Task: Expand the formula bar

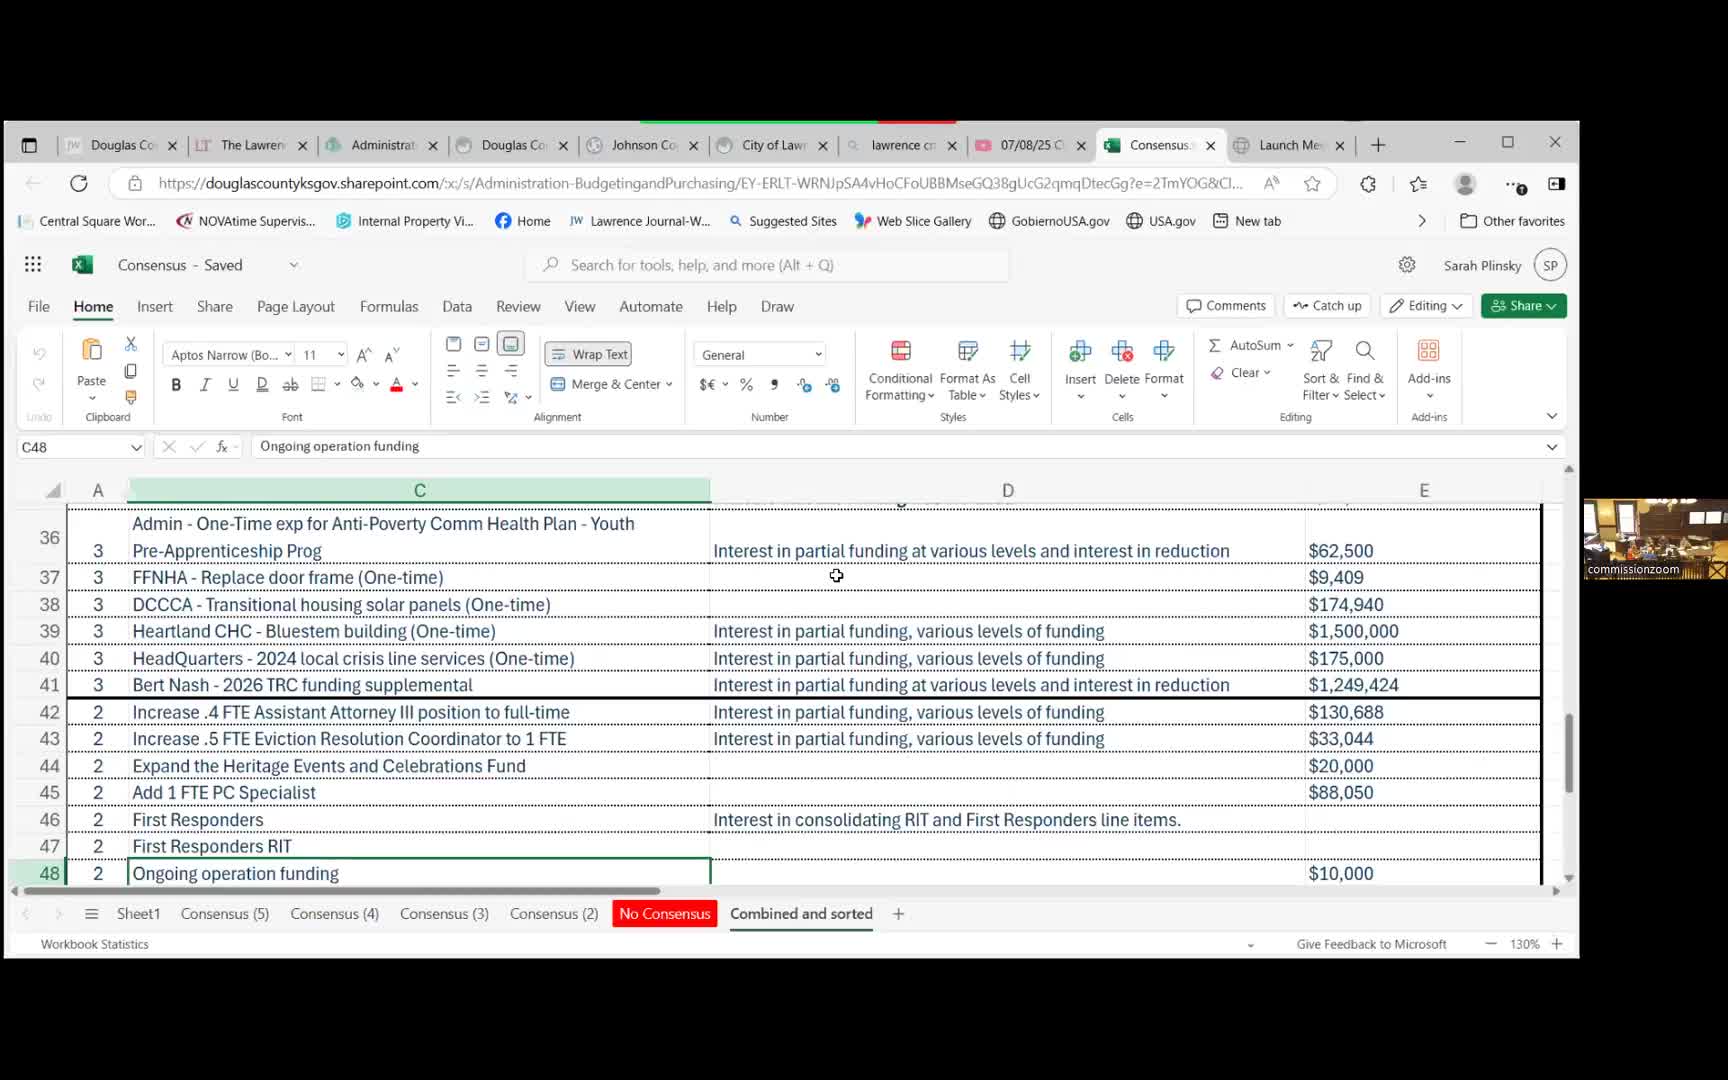Action: [x=1551, y=447]
